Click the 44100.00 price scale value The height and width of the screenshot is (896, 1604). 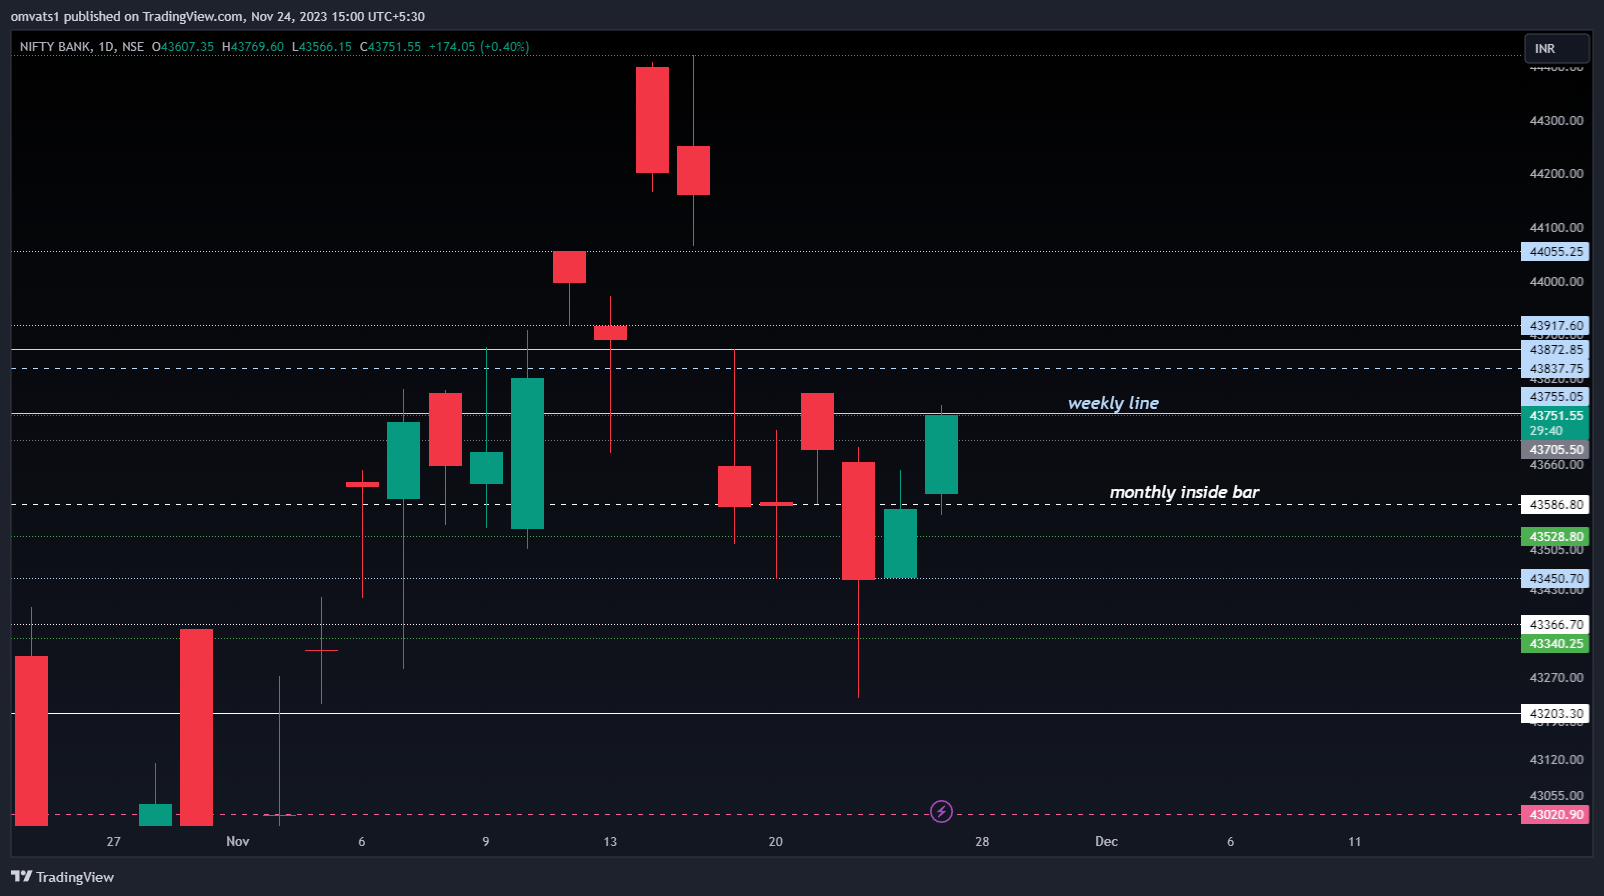[x=1556, y=228]
